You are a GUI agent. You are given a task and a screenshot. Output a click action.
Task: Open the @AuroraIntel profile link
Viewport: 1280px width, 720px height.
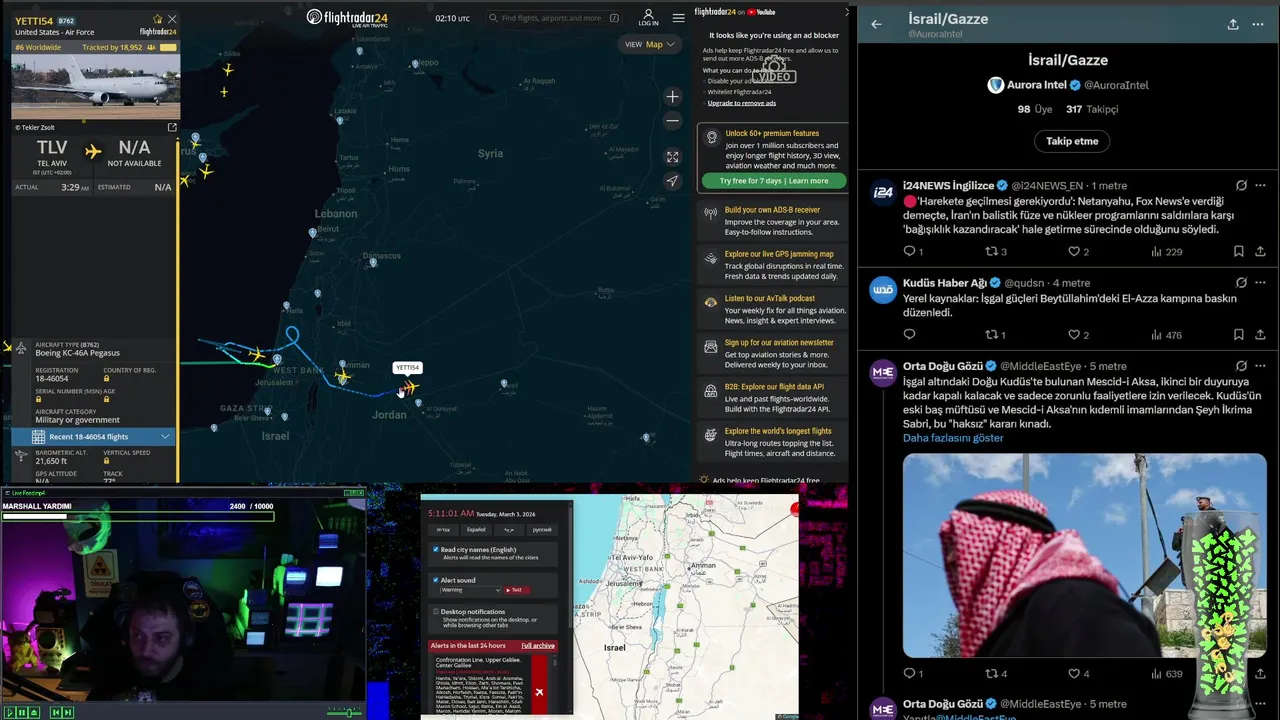click(1116, 85)
